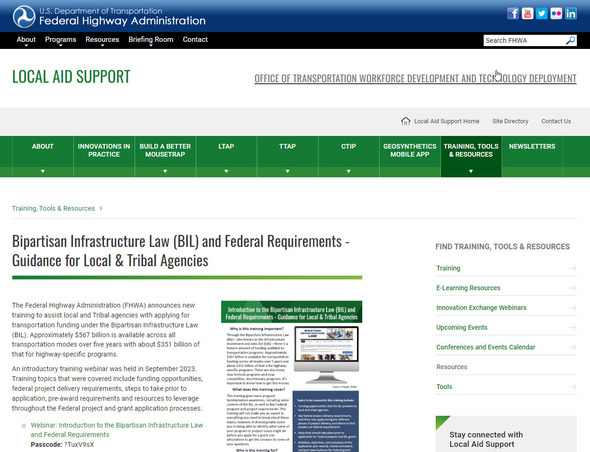Expand the LTAP menu dropdown arrow
The image size is (590, 452).
pos(226,171)
